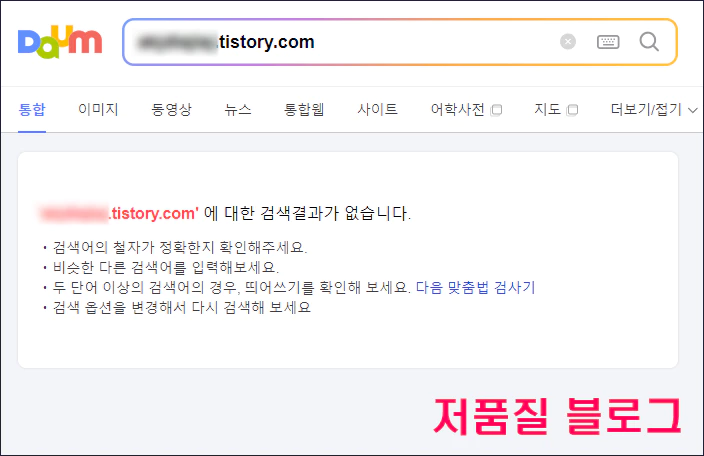Screen dimensions: 704x456
Task: Select the text 에 대한 검색결과가 없습니다.
Action: (x=307, y=213)
